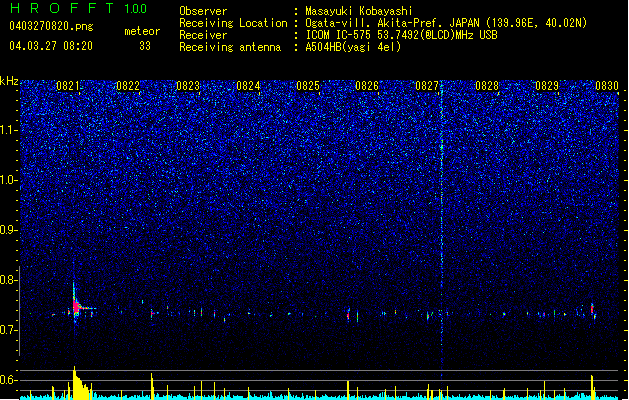The width and height of the screenshot is (629, 400).
Task: Click the 'Receiving Location' field label
Action: tap(233, 23)
